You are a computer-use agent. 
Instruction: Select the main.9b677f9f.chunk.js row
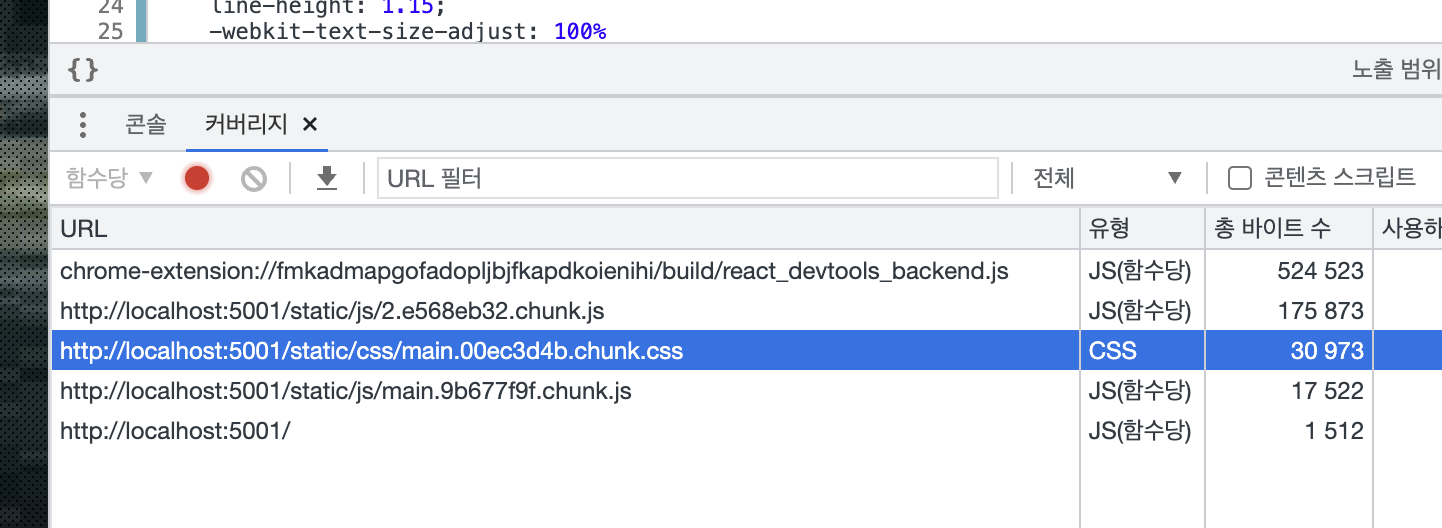pyautogui.click(x=747, y=391)
